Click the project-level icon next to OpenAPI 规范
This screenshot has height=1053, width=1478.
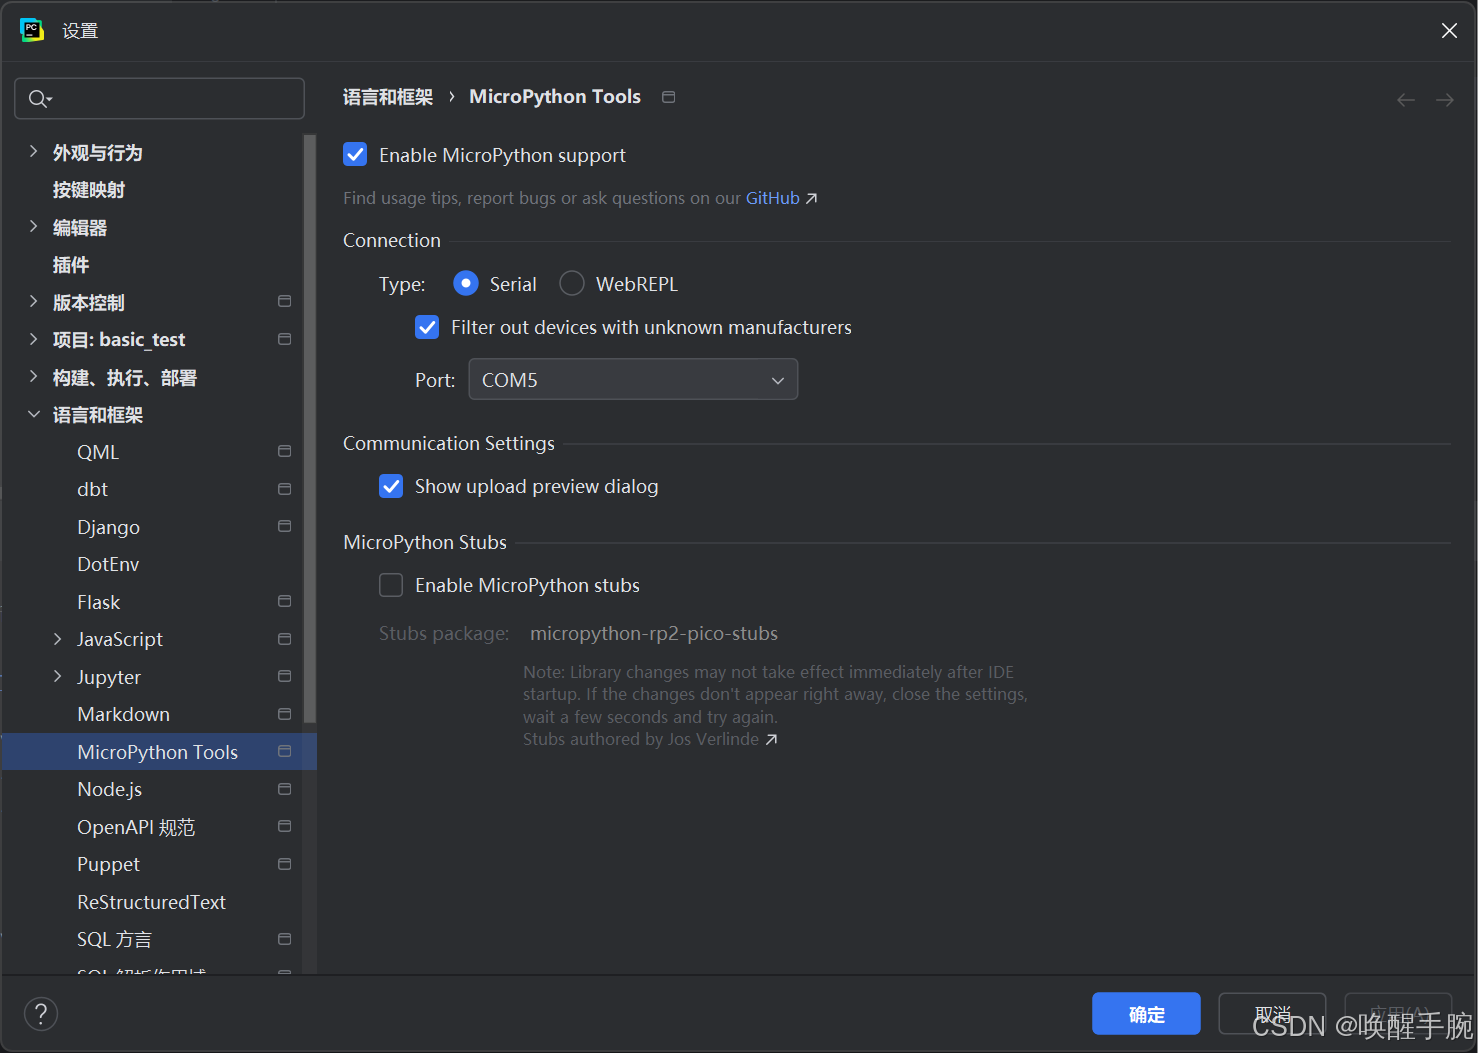click(x=284, y=826)
